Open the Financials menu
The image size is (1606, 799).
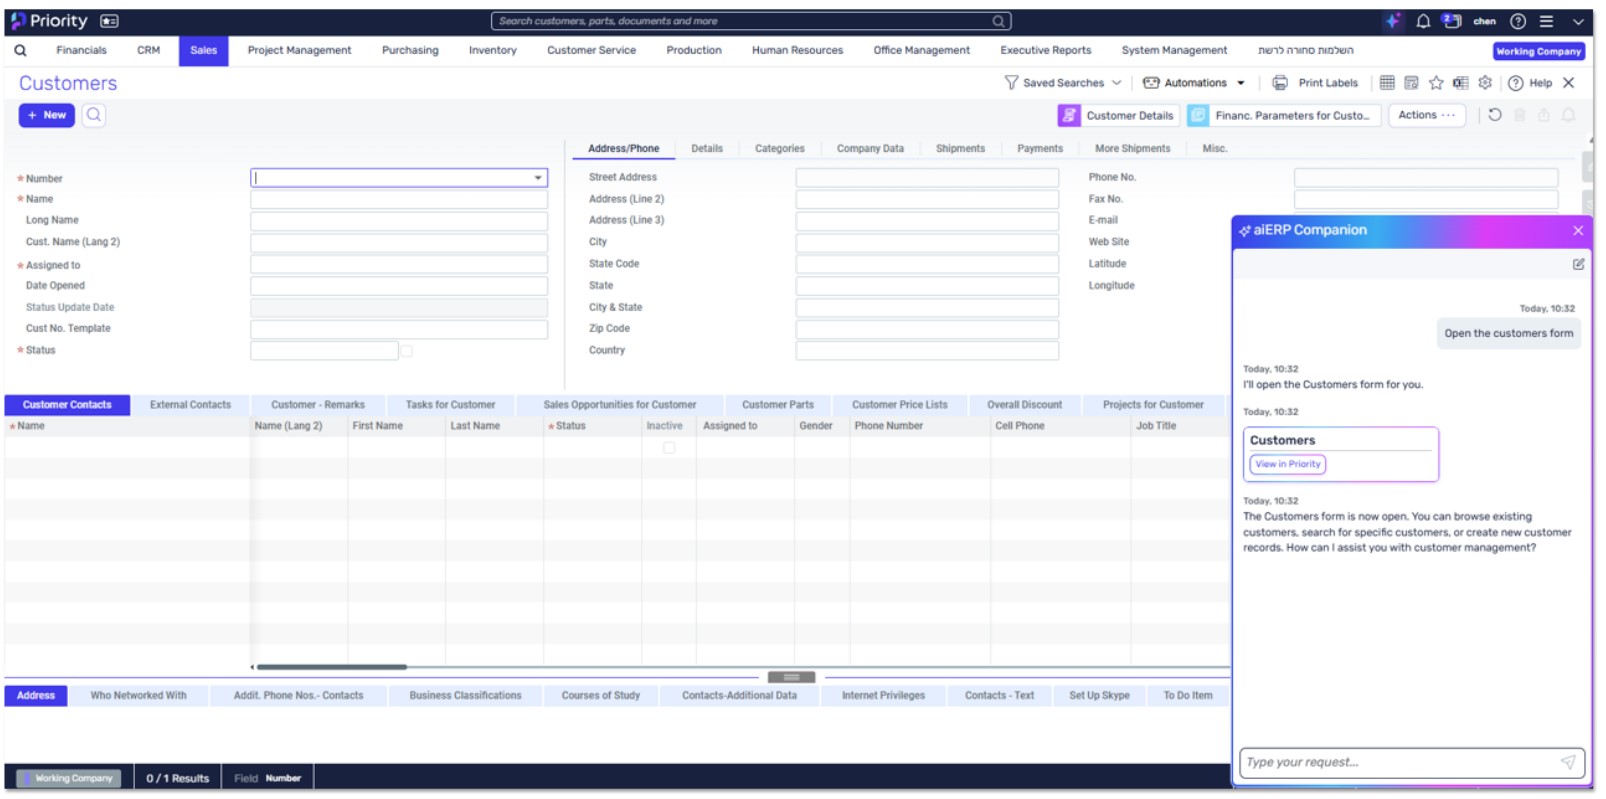click(81, 50)
